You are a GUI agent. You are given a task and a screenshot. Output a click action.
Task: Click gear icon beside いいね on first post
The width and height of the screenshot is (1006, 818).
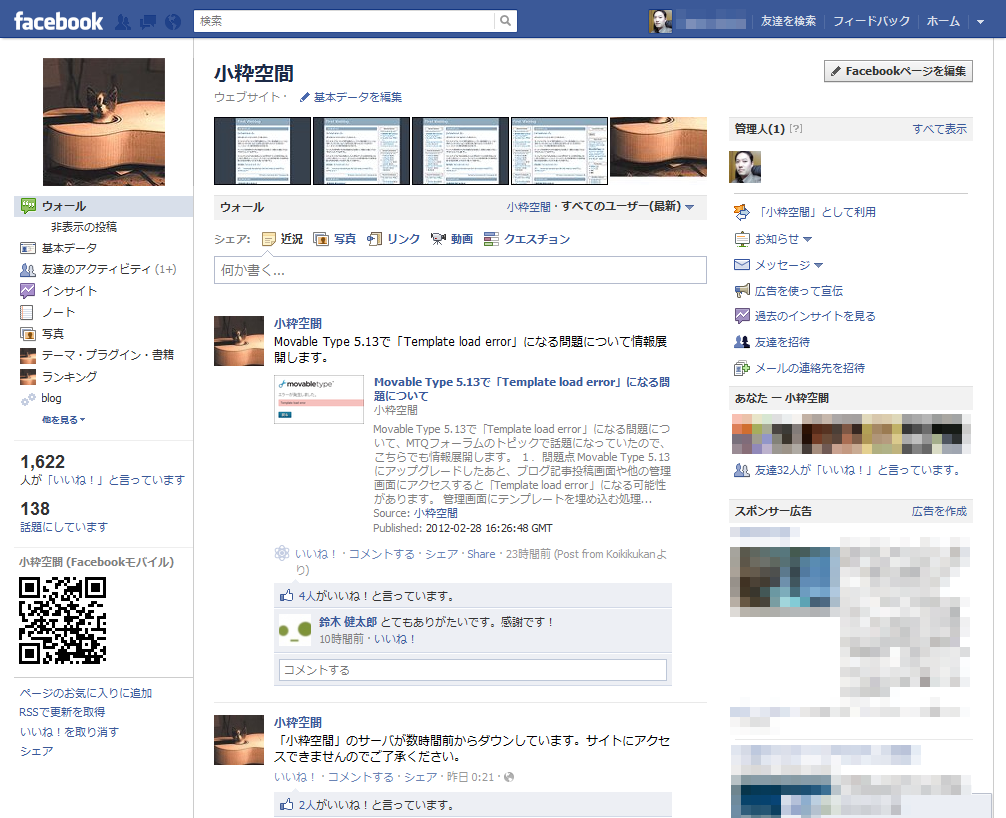tap(282, 553)
